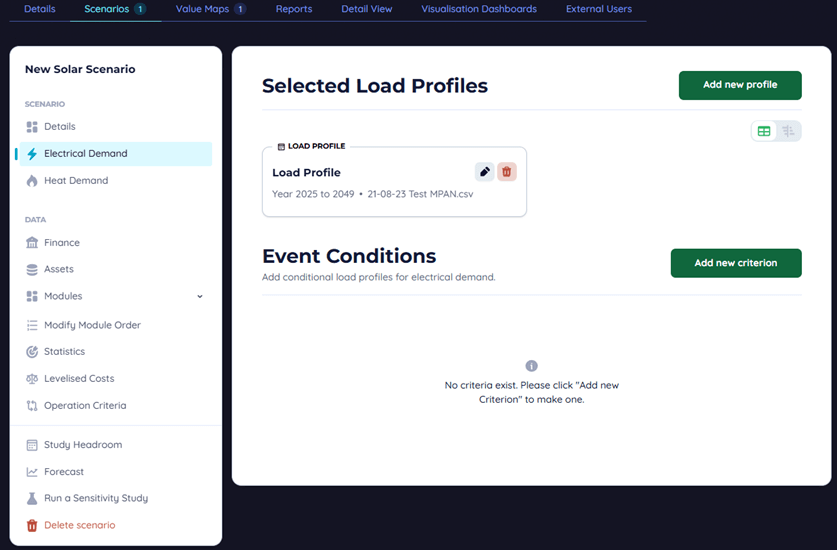Click the Load Profile card label icon

[x=281, y=146]
